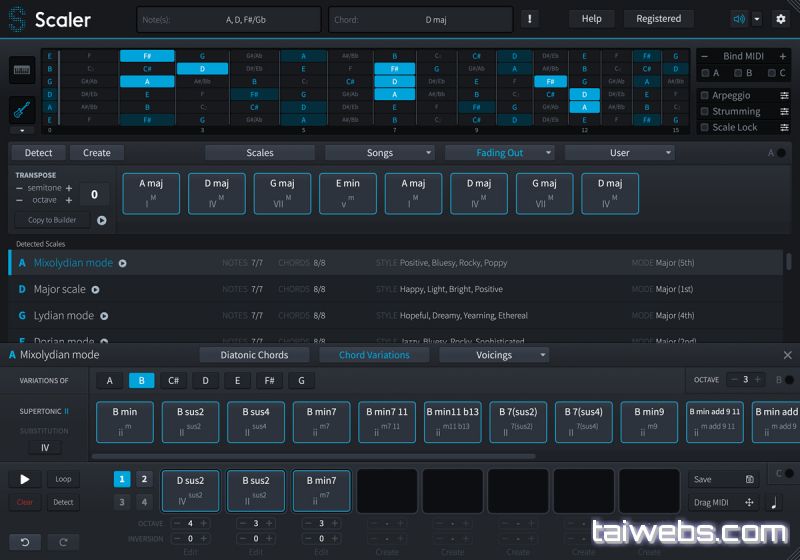Image resolution: width=800 pixels, height=560 pixels.
Task: Click the exclamation alert icon
Action: [530, 19]
